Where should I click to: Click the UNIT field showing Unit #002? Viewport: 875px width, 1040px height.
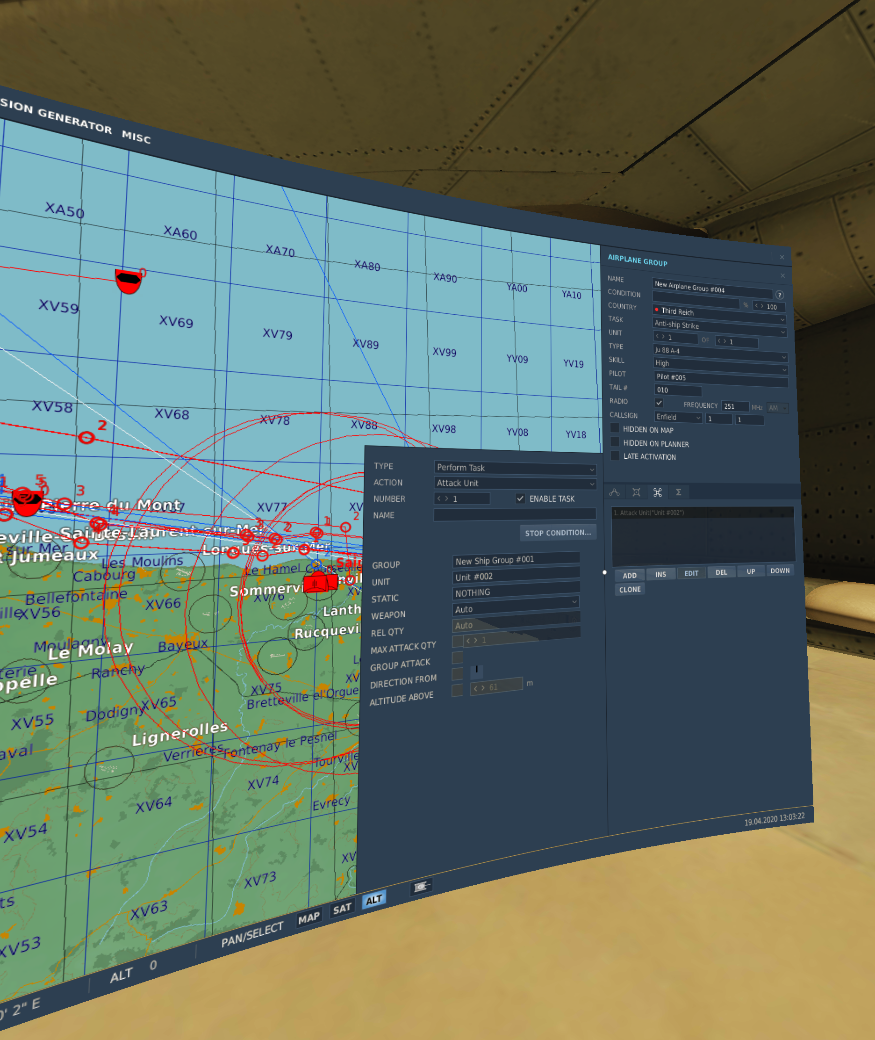[x=516, y=576]
